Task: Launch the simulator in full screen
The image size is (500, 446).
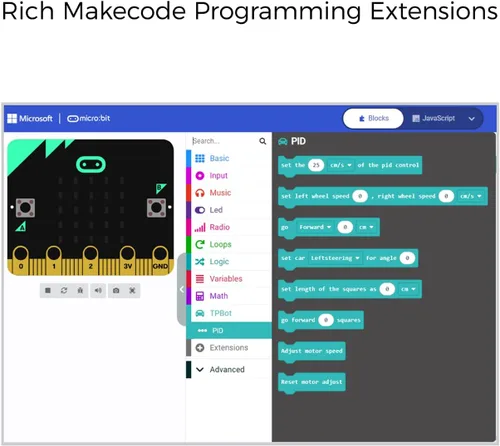Action: [x=132, y=290]
